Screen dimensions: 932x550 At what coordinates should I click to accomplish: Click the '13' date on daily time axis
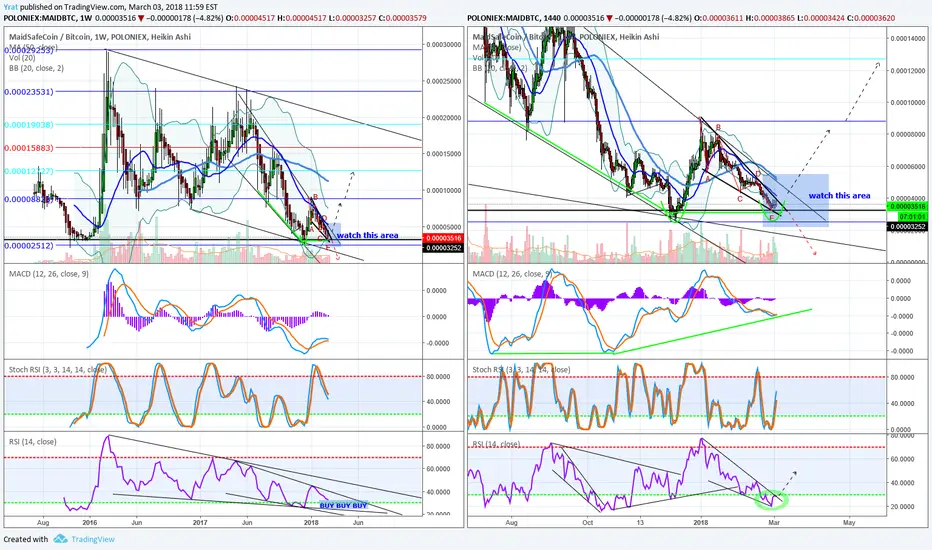coord(640,523)
